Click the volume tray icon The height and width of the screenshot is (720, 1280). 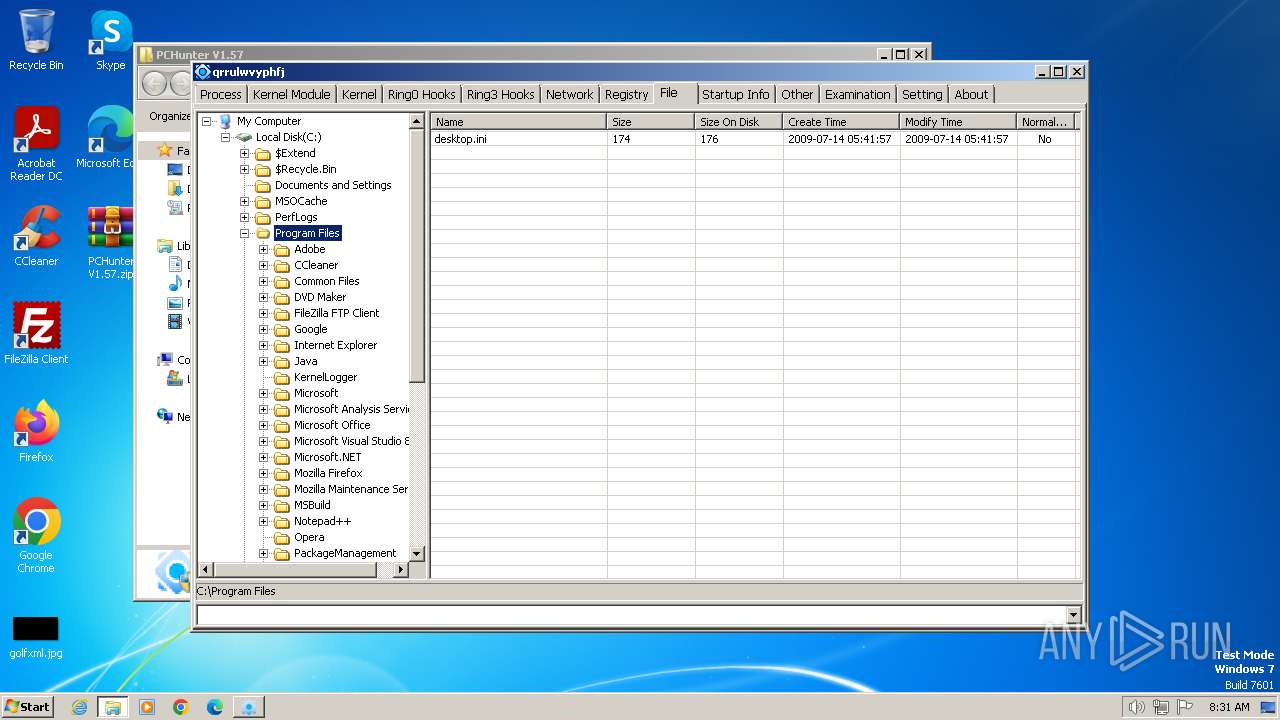coord(1136,707)
